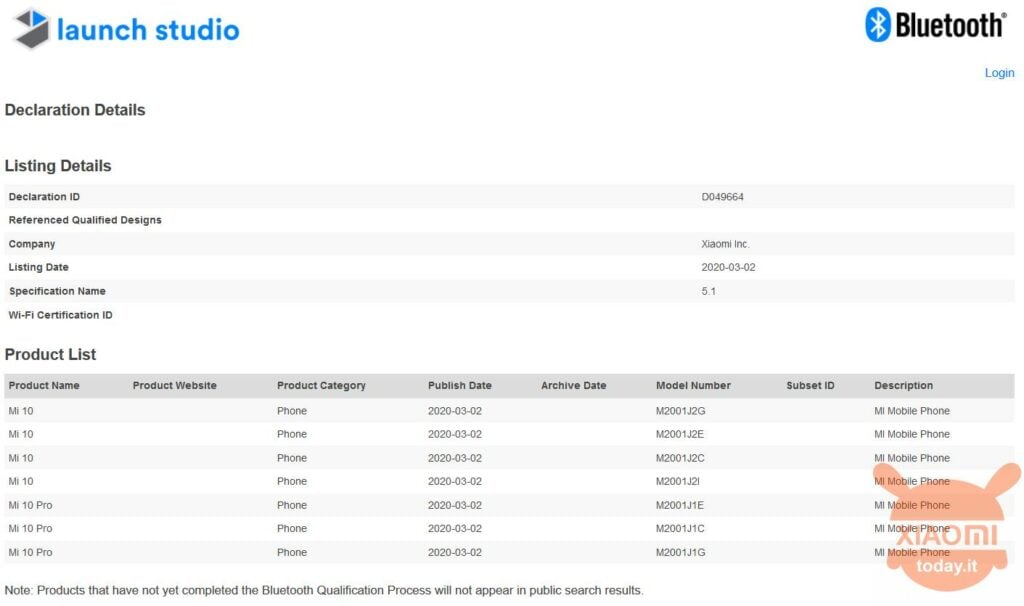The width and height of the screenshot is (1024, 606).
Task: Select model number M2001J1G
Action: [680, 552]
